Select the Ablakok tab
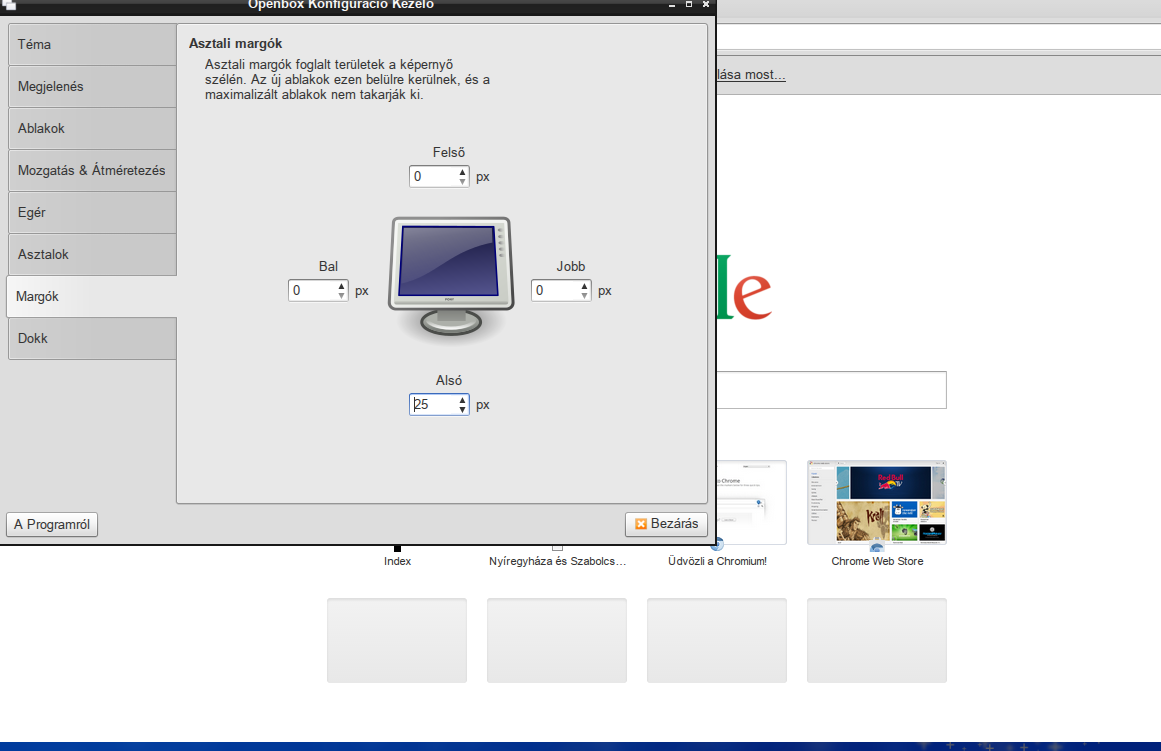1161x751 pixels. click(x=92, y=129)
